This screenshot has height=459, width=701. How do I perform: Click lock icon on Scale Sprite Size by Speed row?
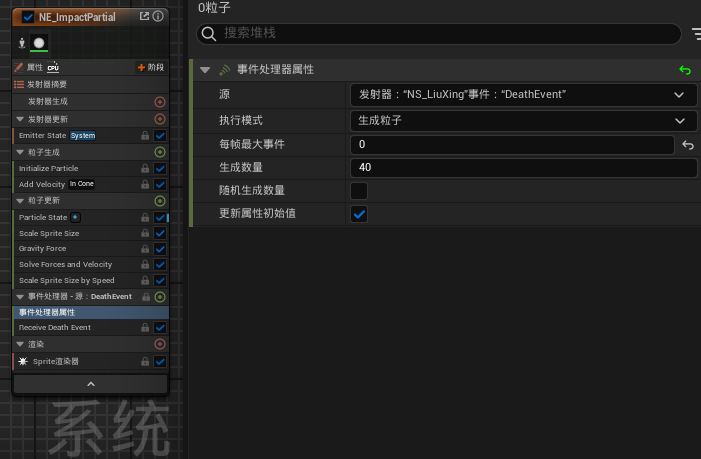coord(145,281)
